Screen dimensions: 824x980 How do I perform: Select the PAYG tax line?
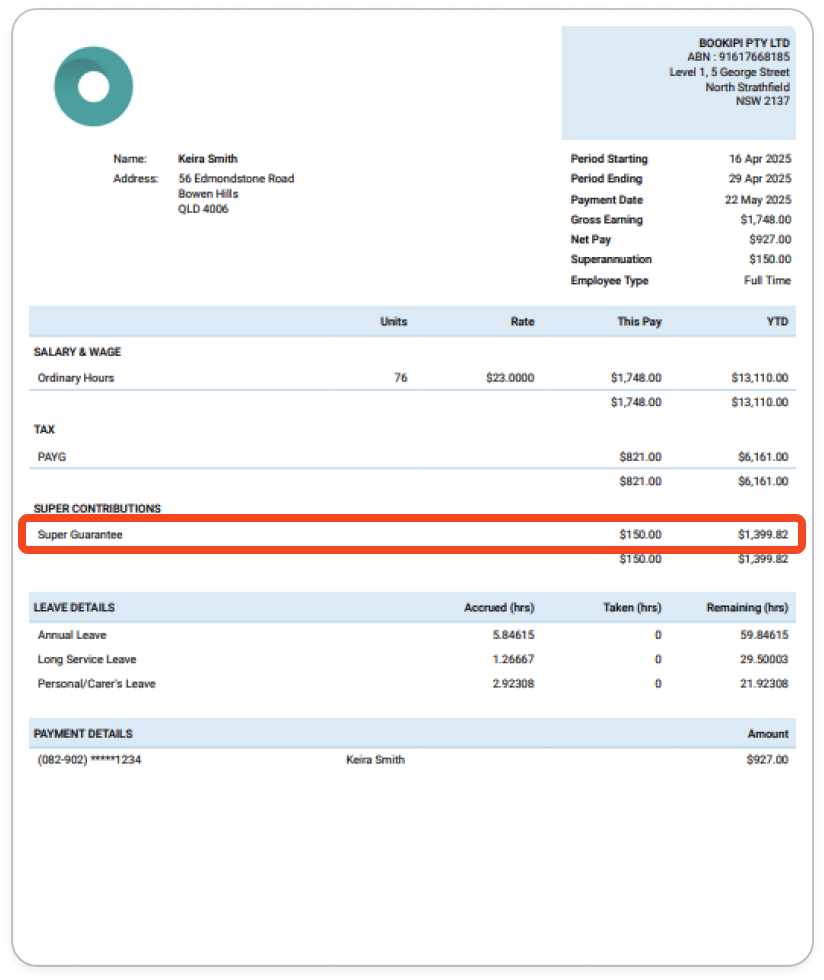click(x=52, y=456)
